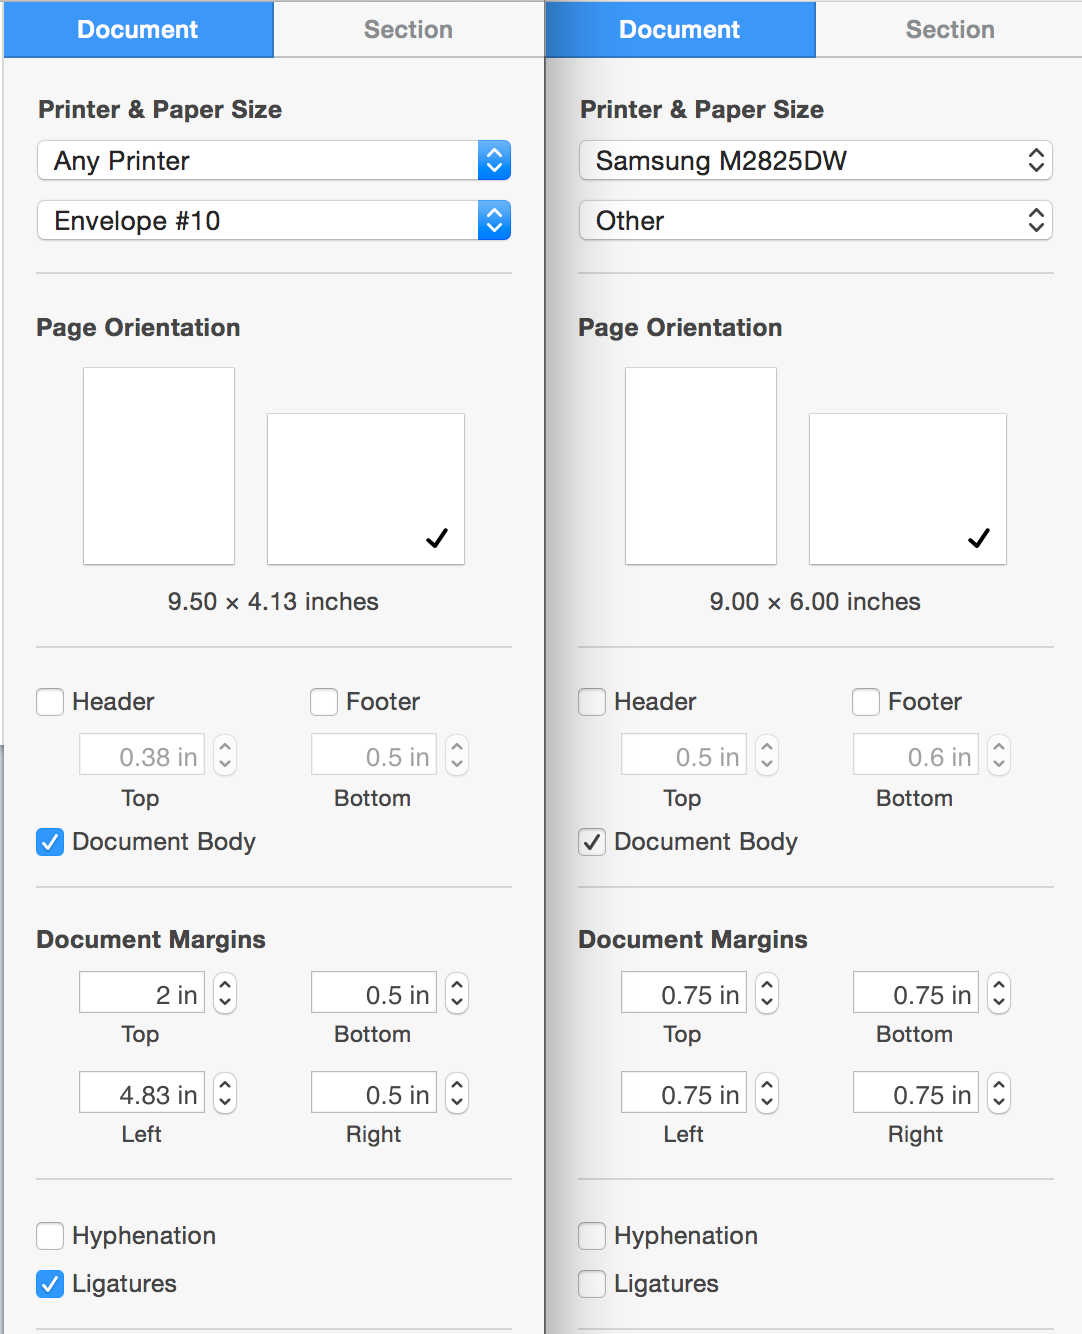Click left panel Right margin field 0.5 in

tap(374, 1093)
